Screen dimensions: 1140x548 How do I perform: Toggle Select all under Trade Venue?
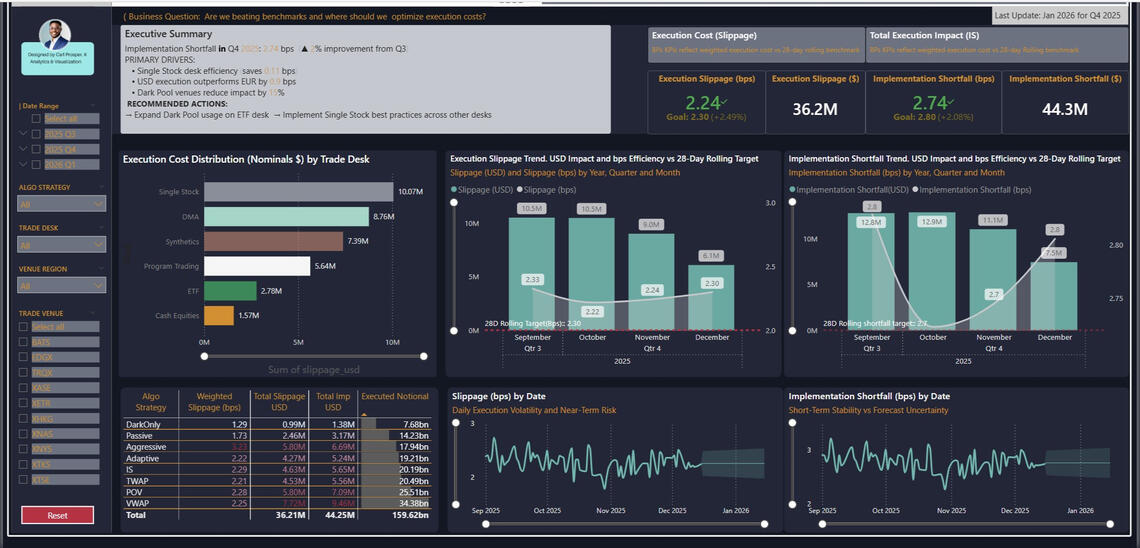(24, 327)
